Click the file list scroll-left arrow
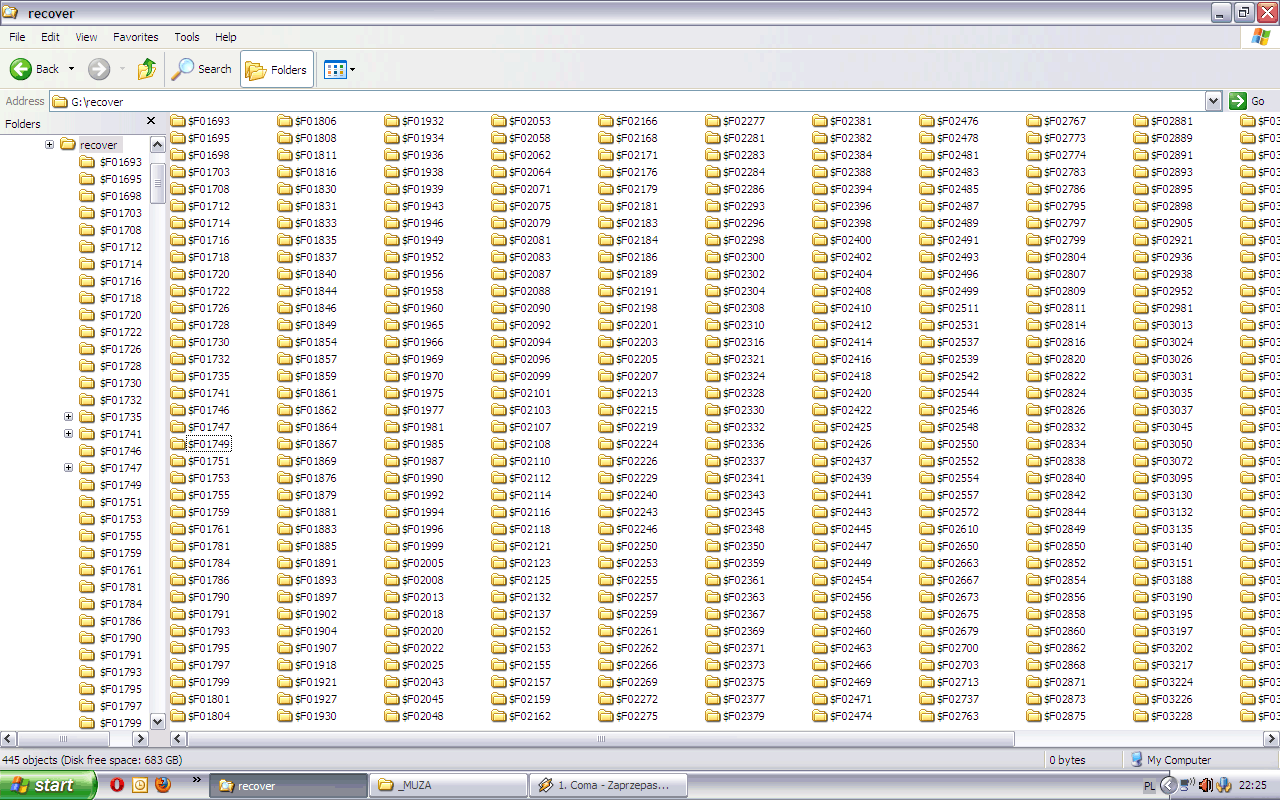 [x=179, y=739]
